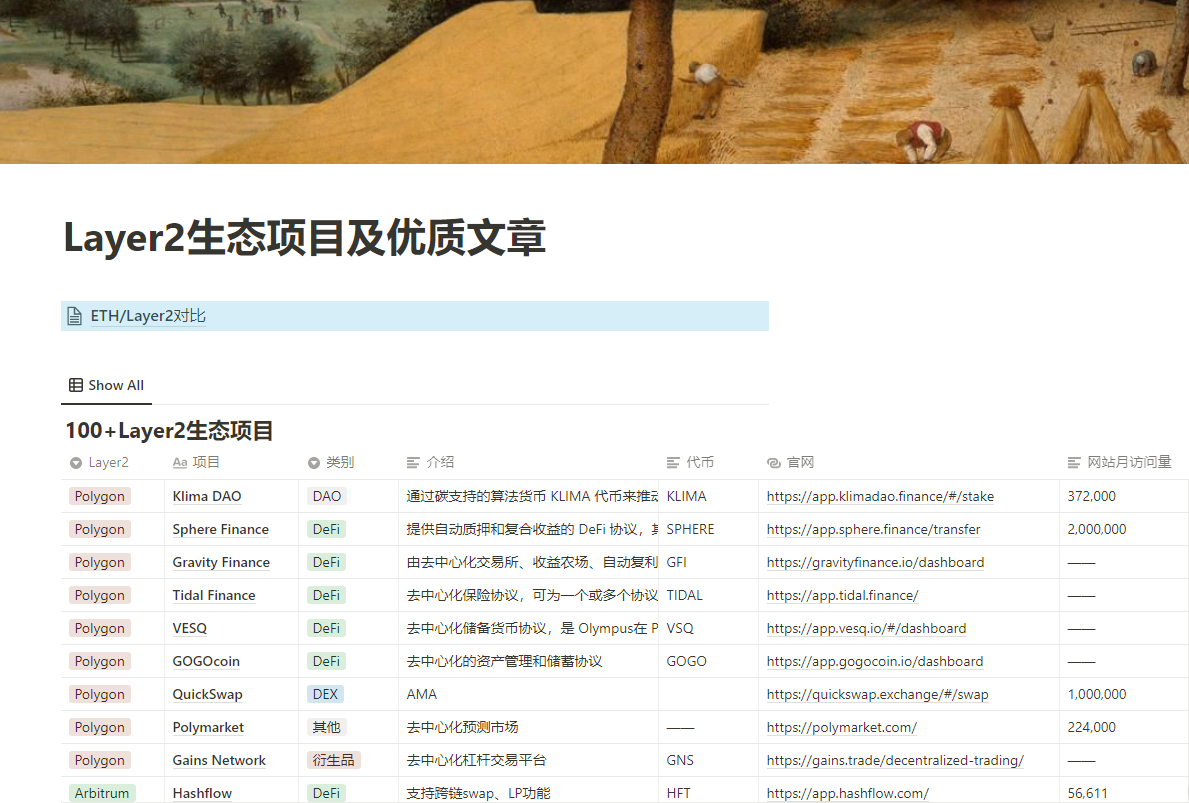Click the 网站月访问量 column text icon
The height and width of the screenshot is (803, 1189).
tap(1074, 463)
